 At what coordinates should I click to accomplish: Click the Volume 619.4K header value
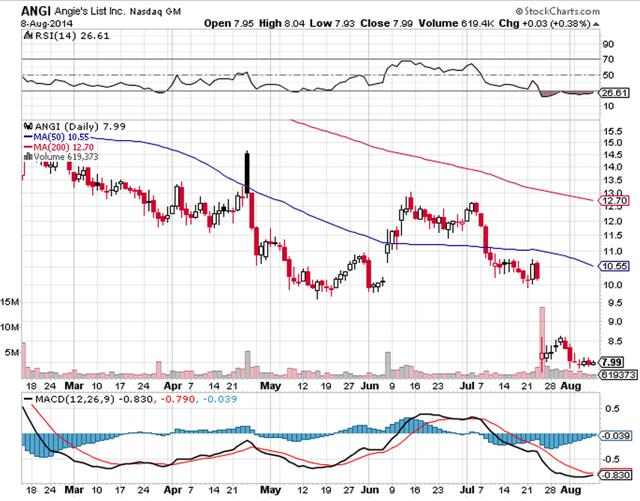click(x=456, y=24)
